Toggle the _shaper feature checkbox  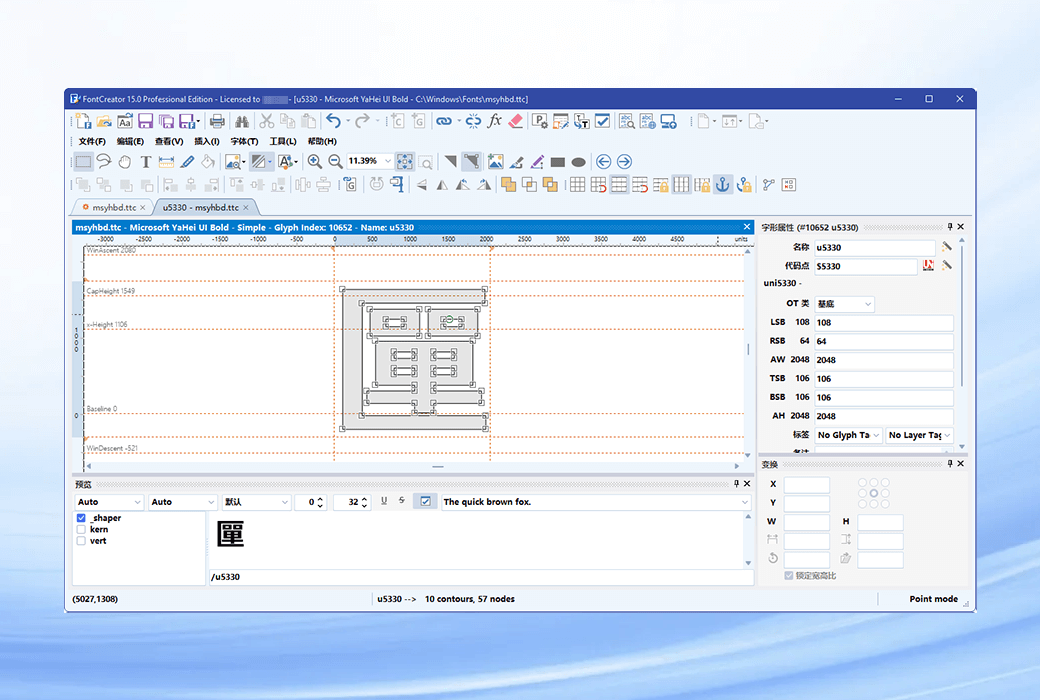click(x=81, y=518)
